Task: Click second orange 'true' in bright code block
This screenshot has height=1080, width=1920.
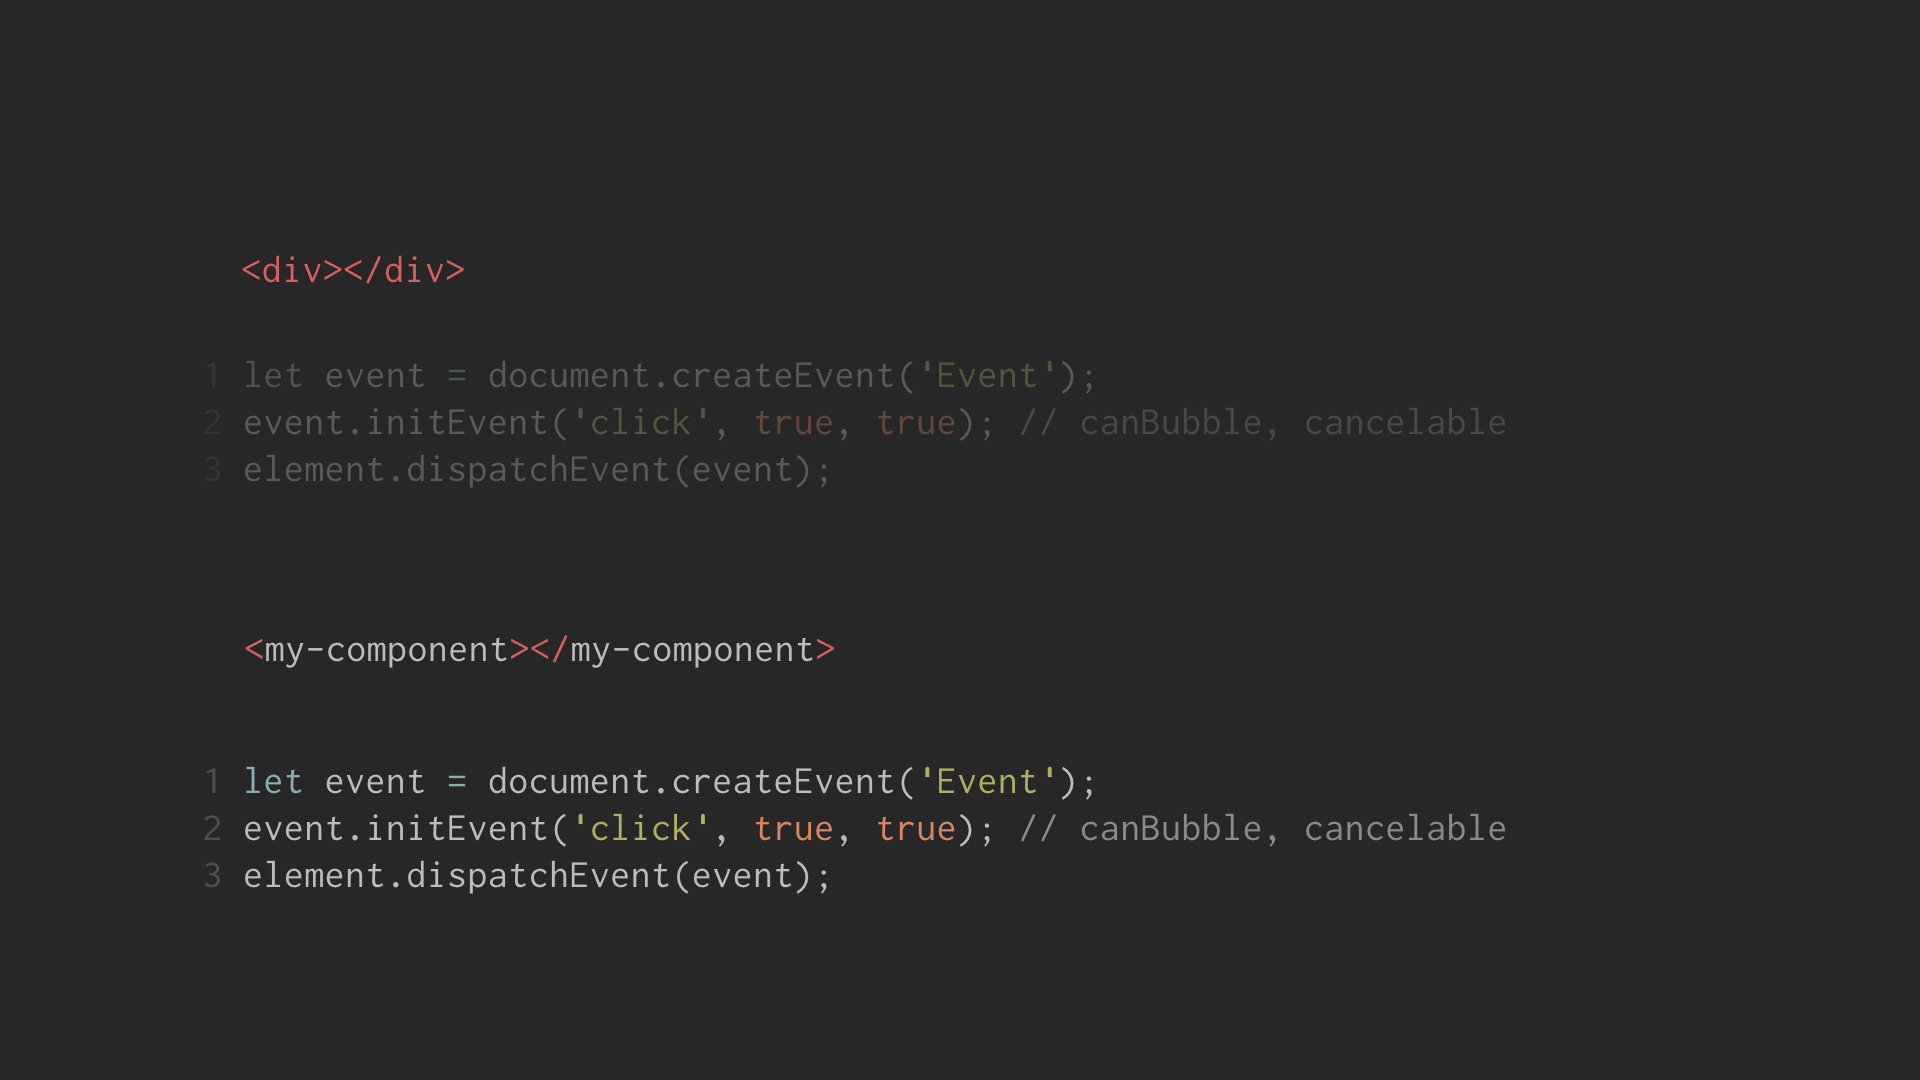Action: [x=916, y=829]
